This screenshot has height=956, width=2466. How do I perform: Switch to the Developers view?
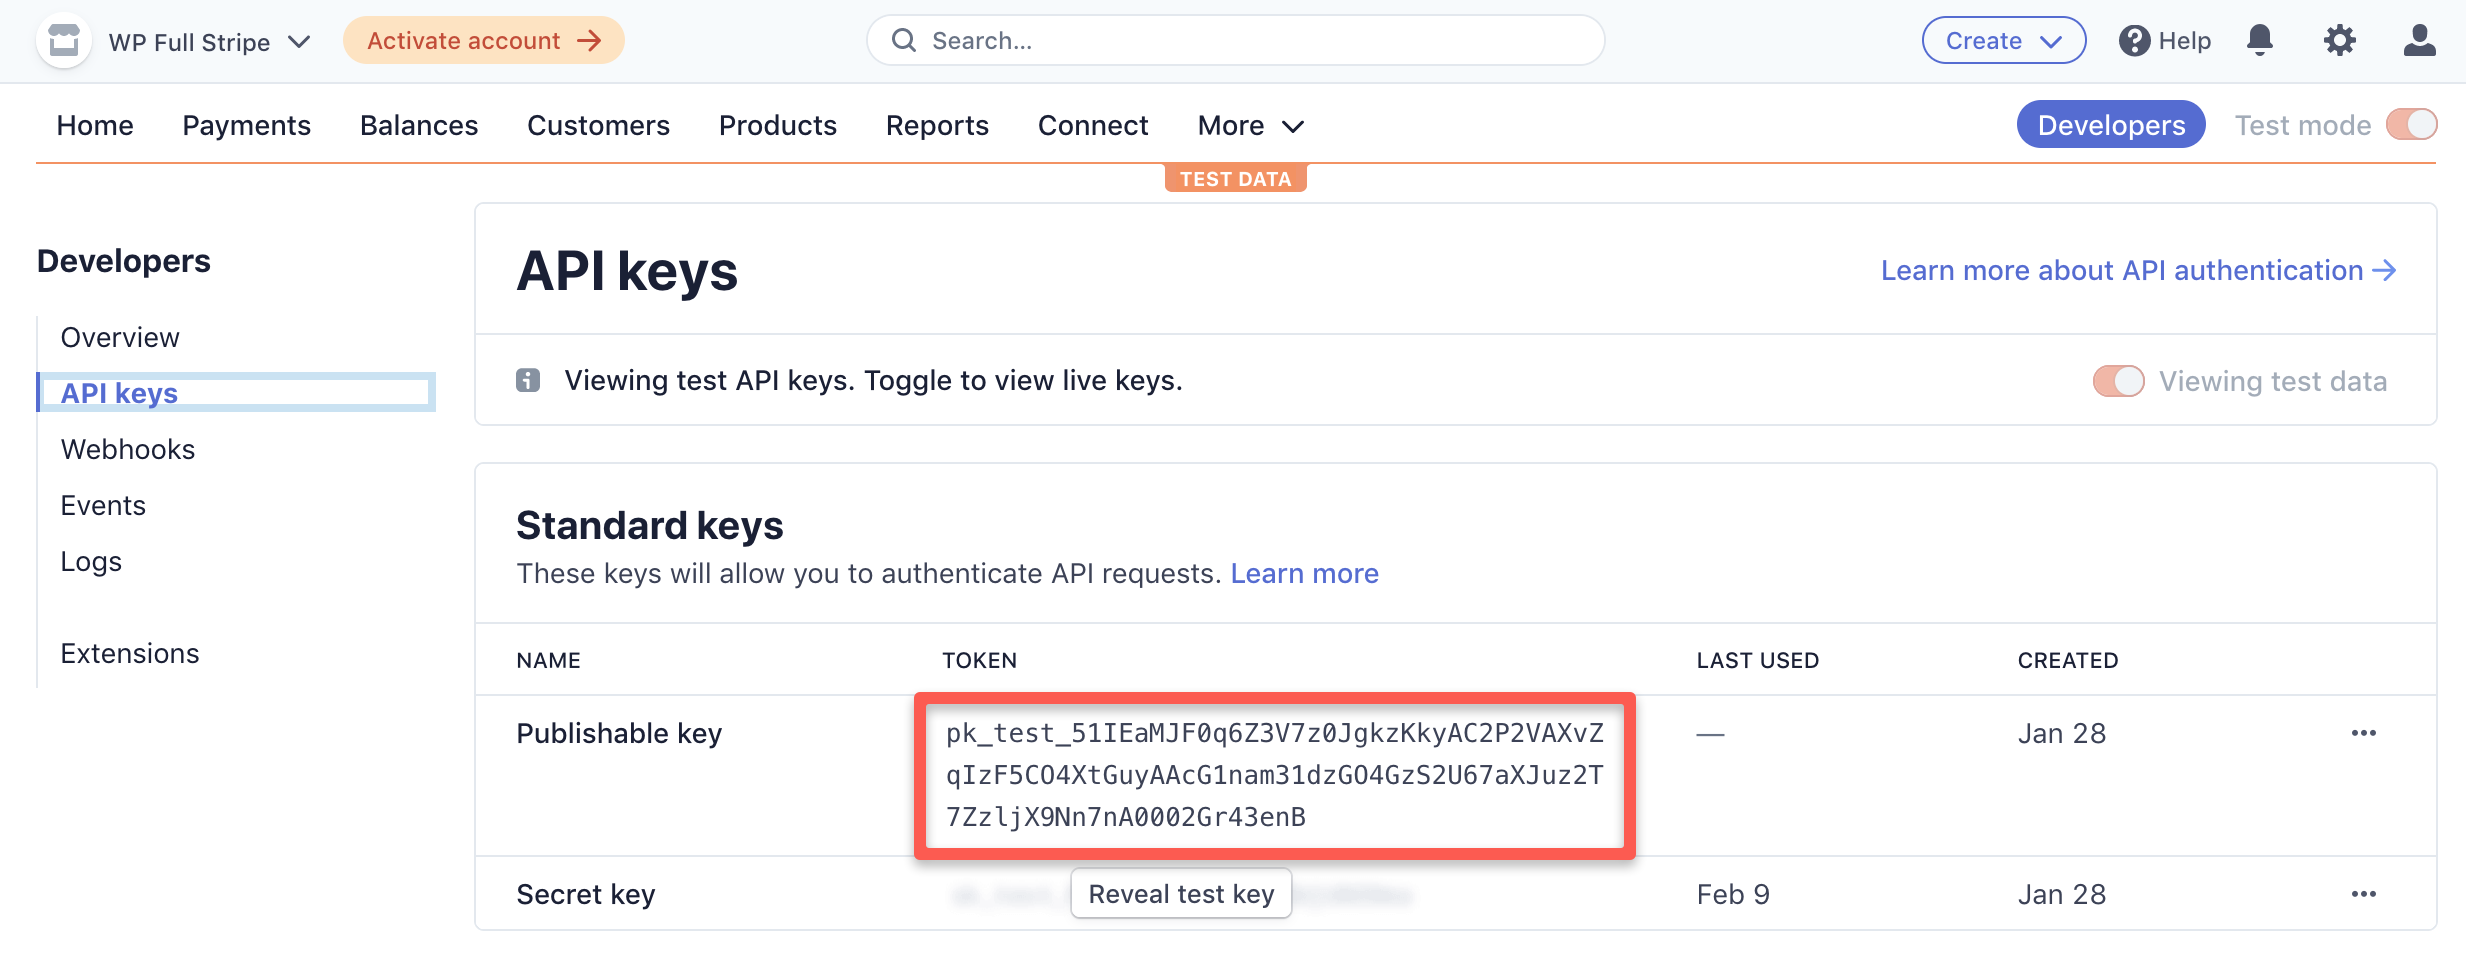coord(2110,124)
